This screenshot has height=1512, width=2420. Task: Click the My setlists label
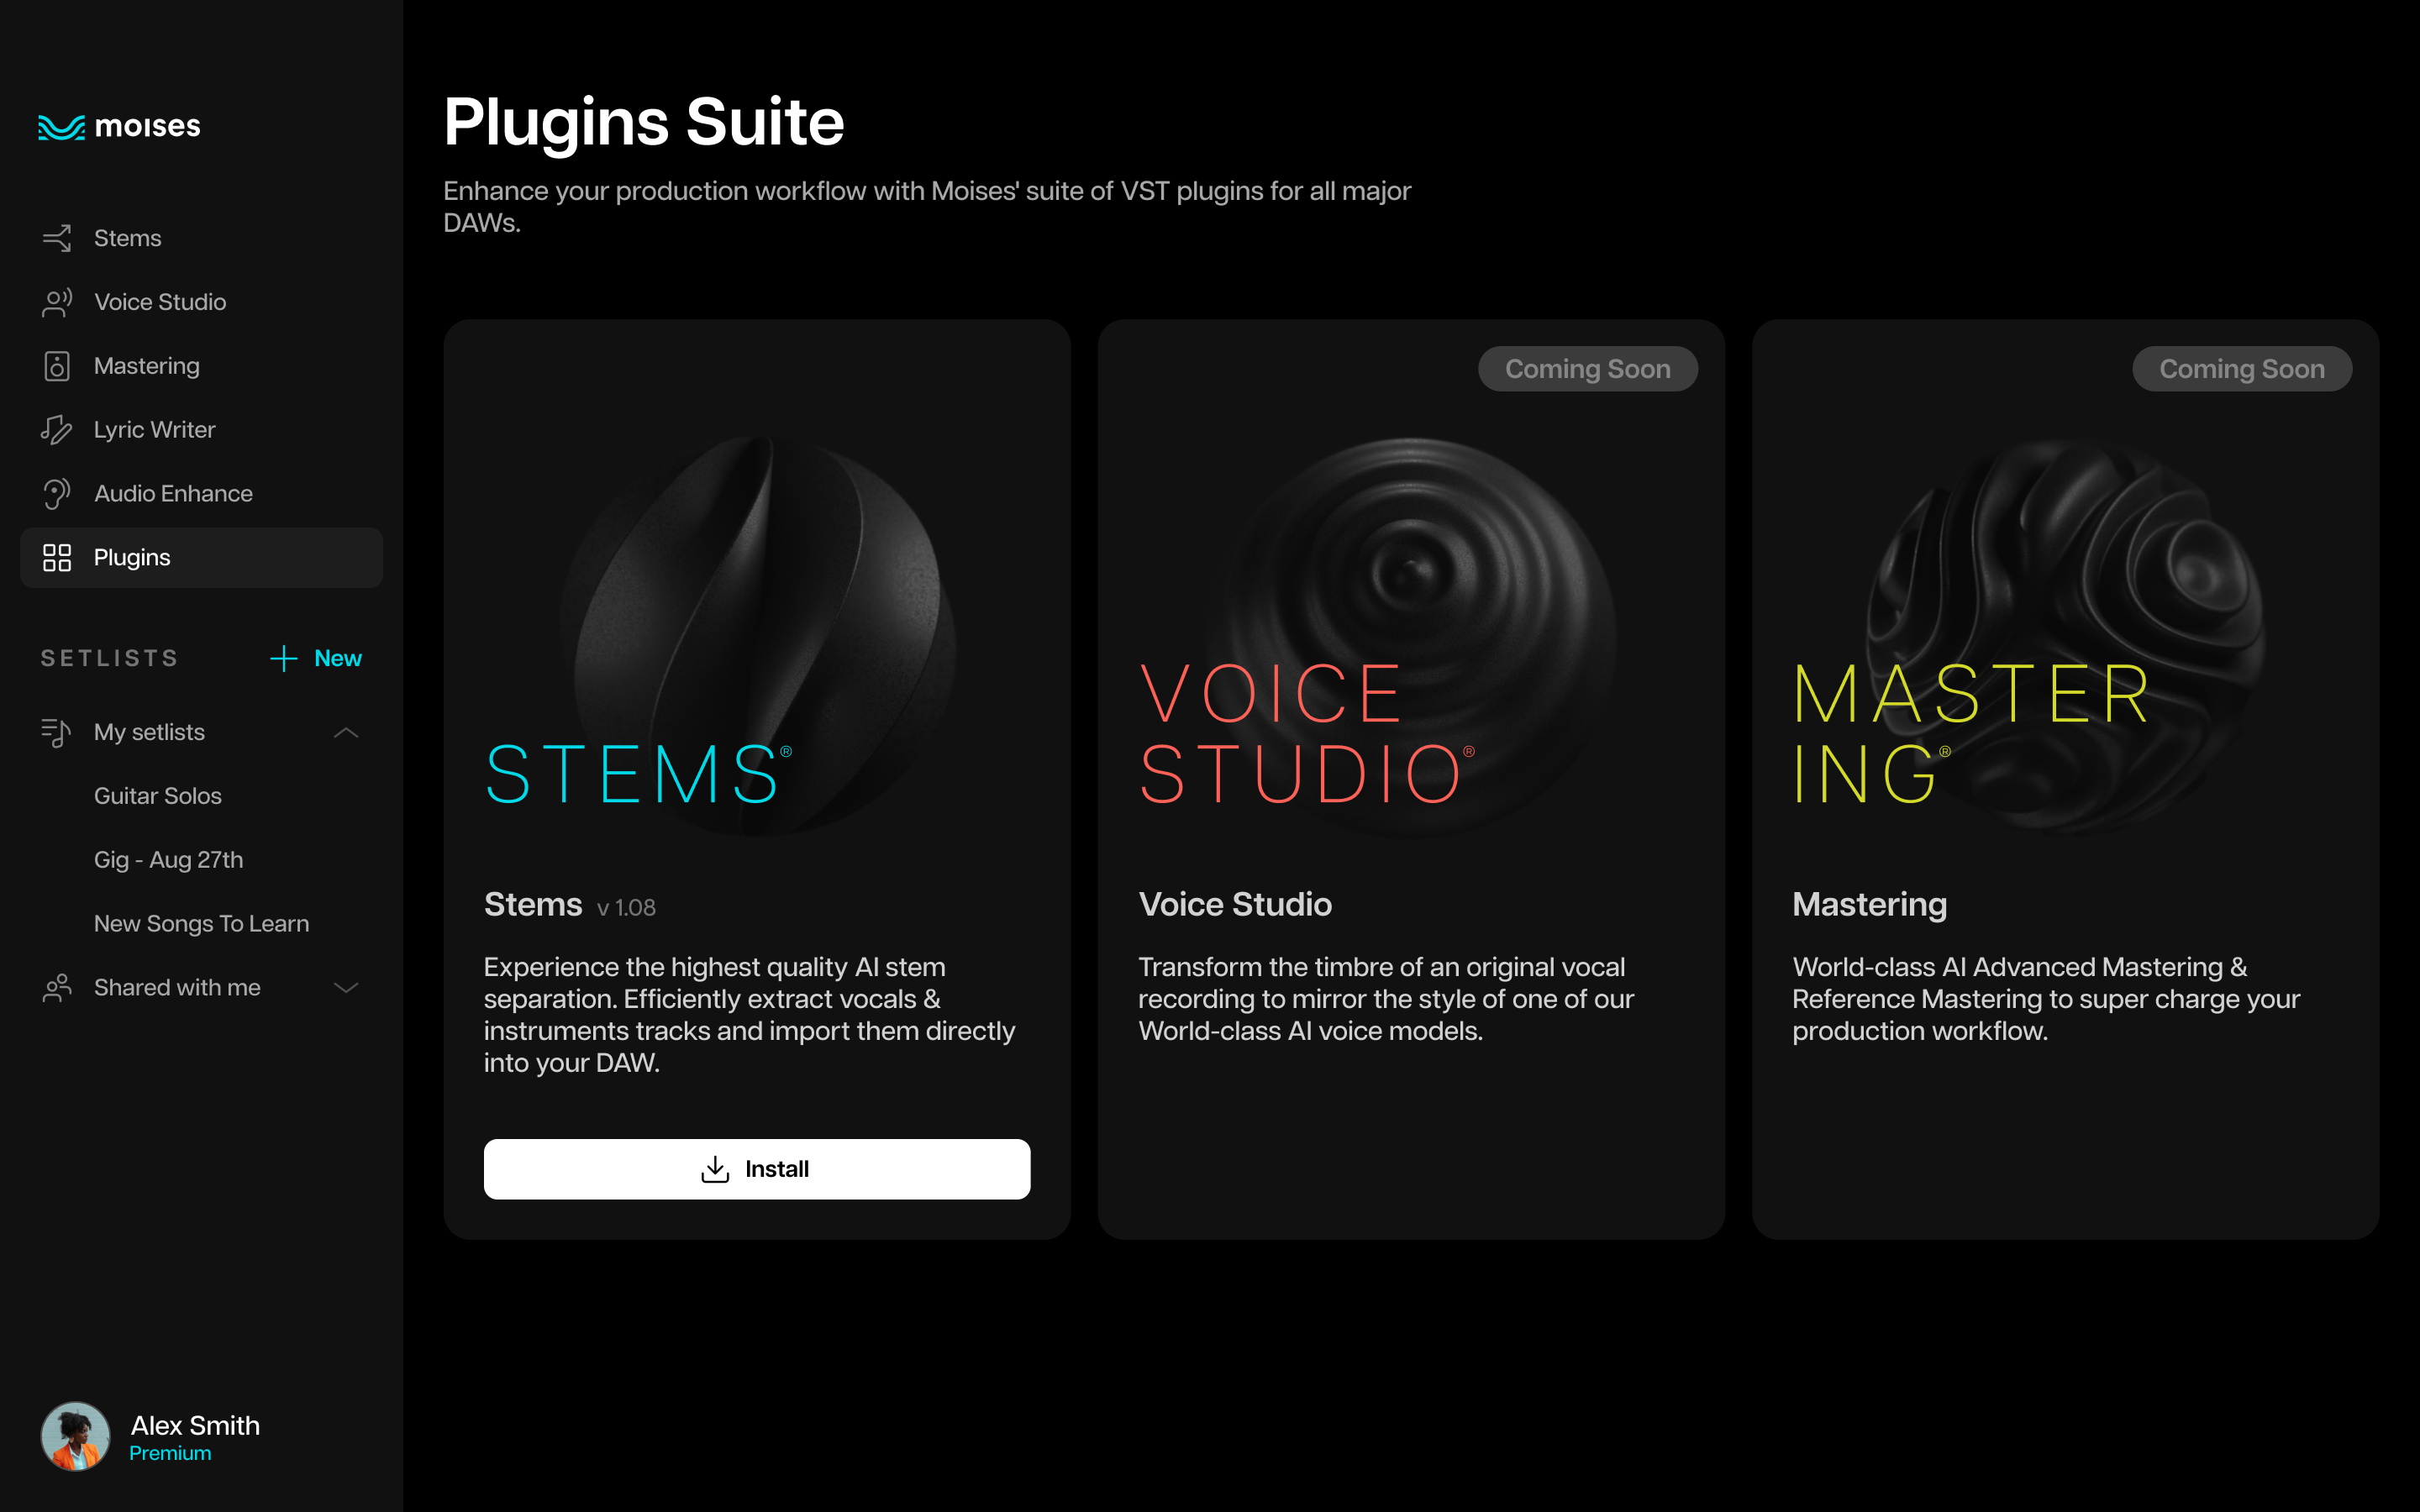point(149,732)
